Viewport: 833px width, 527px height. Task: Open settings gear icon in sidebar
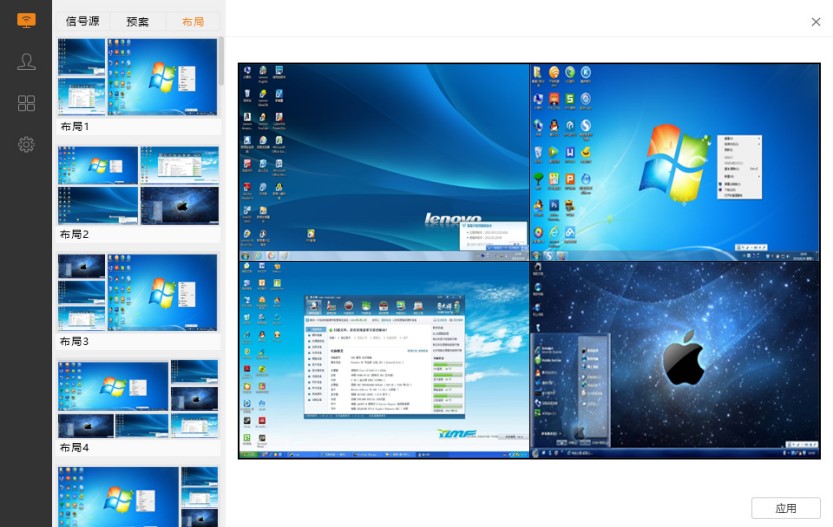click(x=26, y=144)
